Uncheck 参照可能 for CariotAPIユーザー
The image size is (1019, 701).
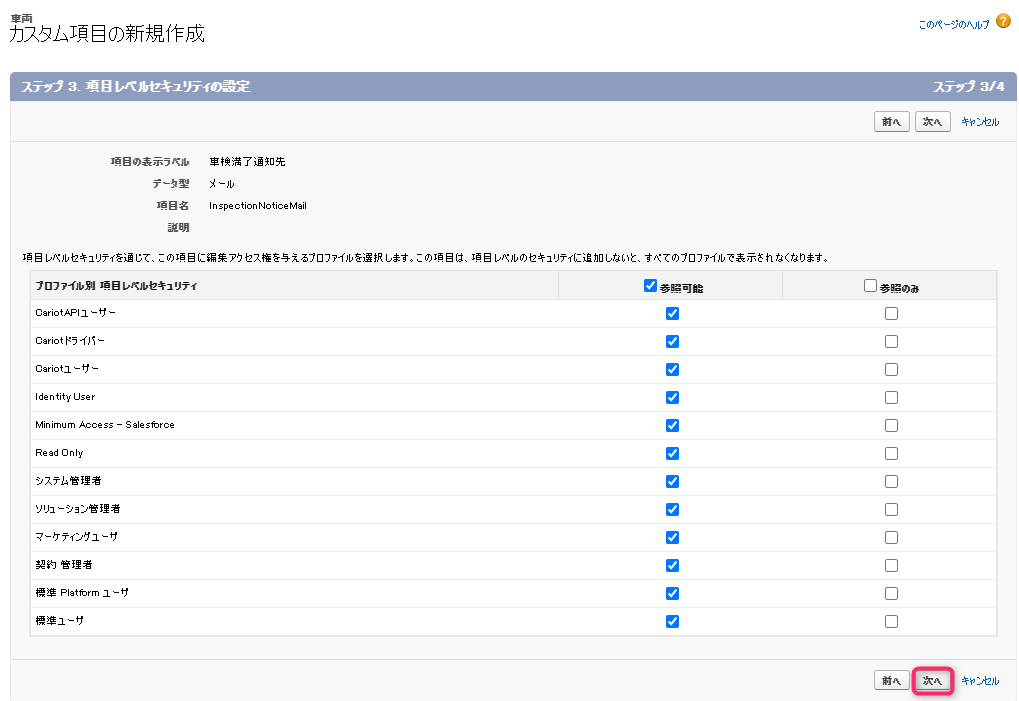point(672,313)
